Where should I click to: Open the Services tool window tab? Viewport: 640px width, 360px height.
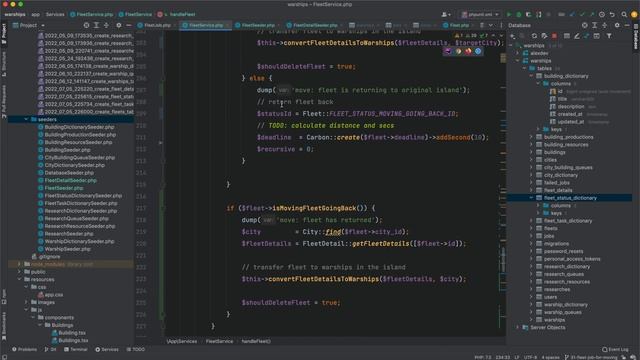[x=107, y=349]
